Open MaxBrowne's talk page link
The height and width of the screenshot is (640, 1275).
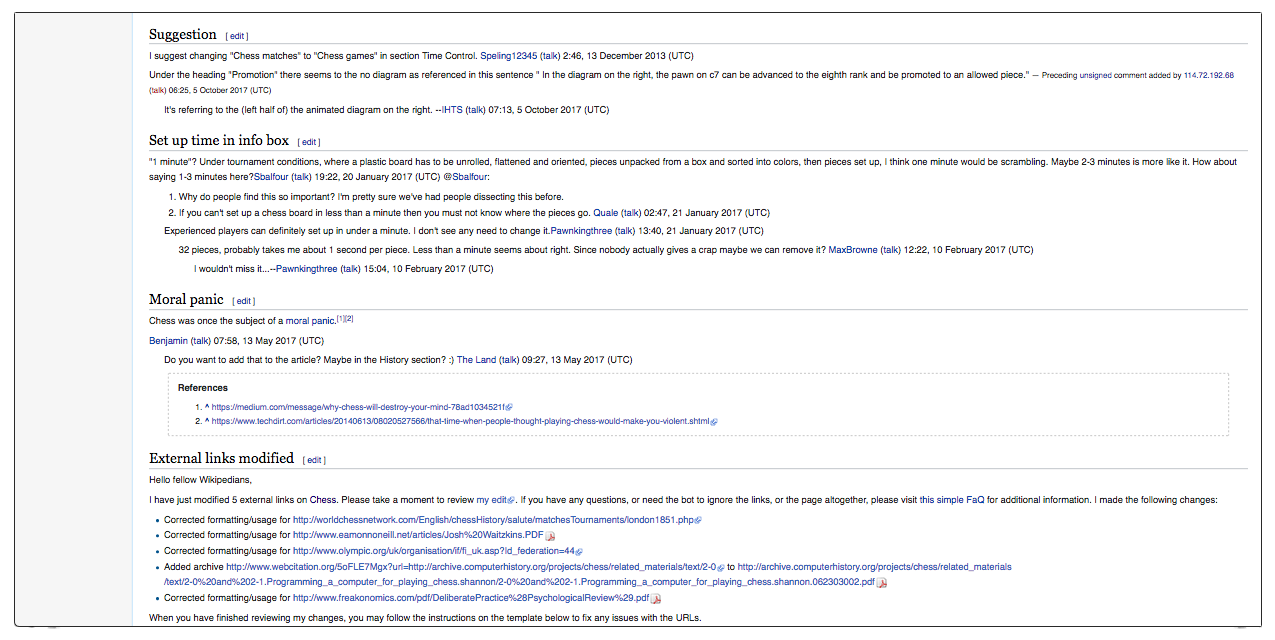[890, 249]
